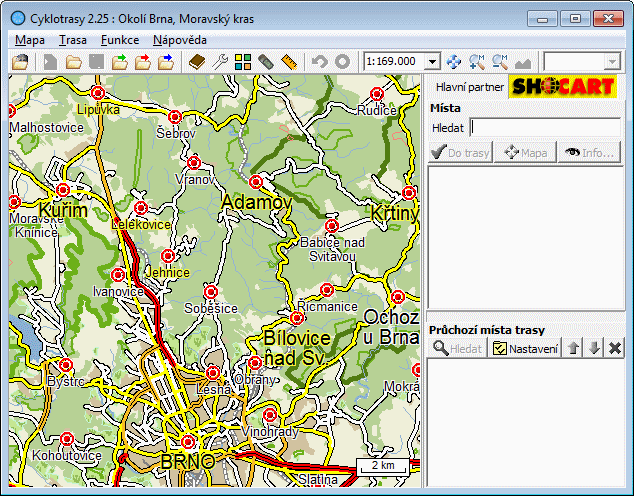
Task: Click the red place marker above Adamov
Action: pos(256,182)
